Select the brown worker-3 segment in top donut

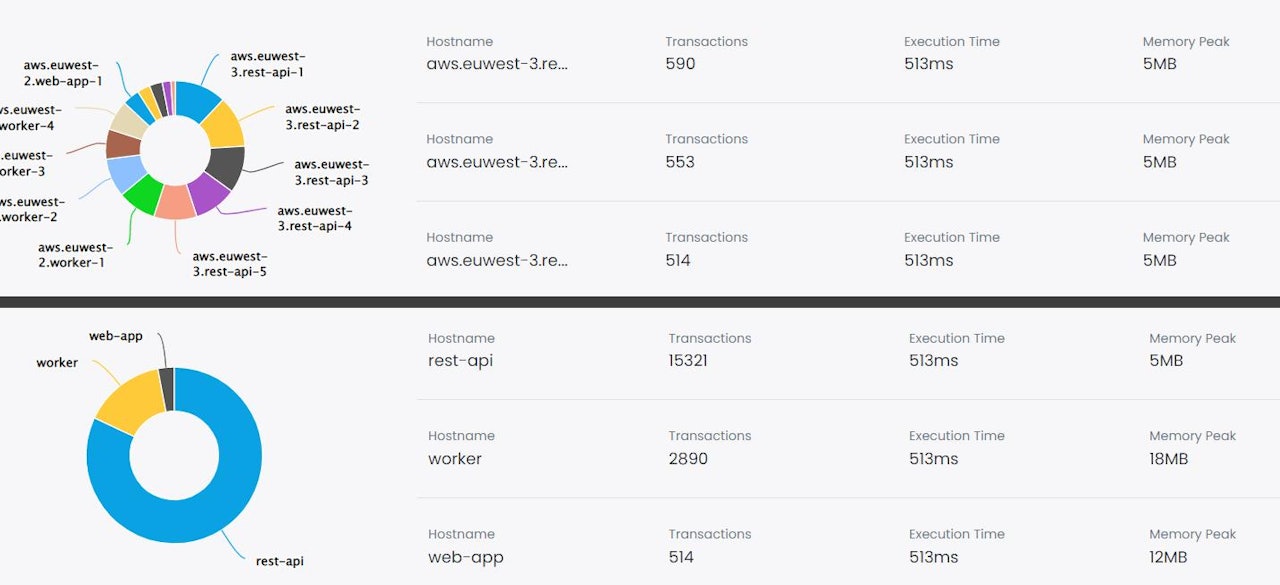[x=122, y=144]
